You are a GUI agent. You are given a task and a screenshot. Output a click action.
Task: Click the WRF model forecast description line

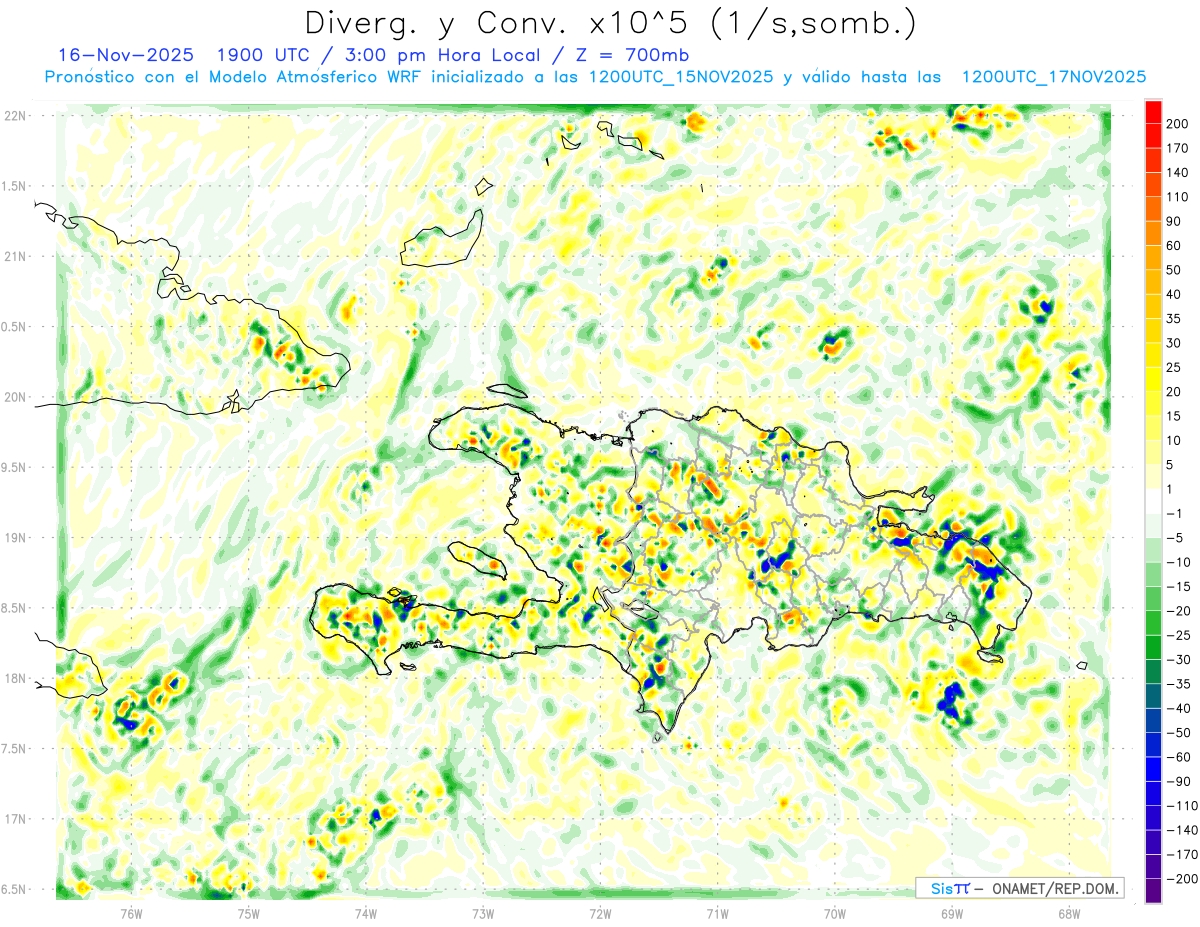point(595,77)
